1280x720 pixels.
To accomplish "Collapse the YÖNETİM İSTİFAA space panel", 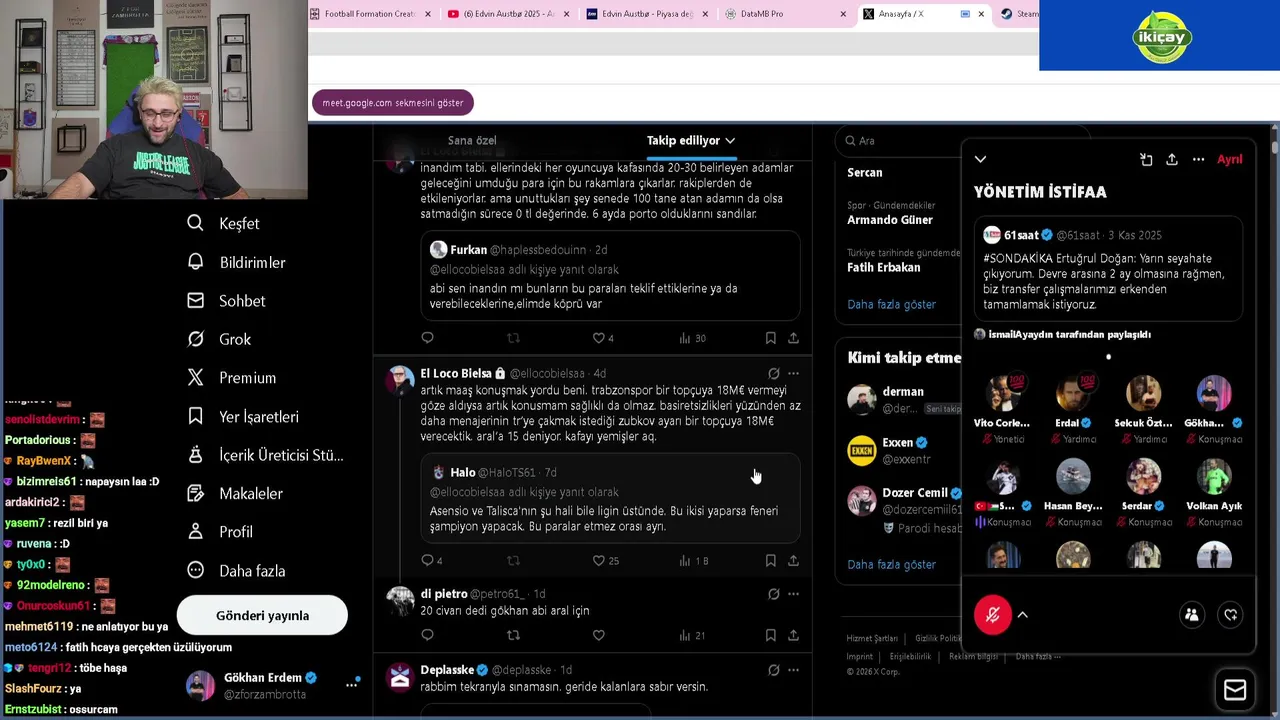I will [980, 159].
